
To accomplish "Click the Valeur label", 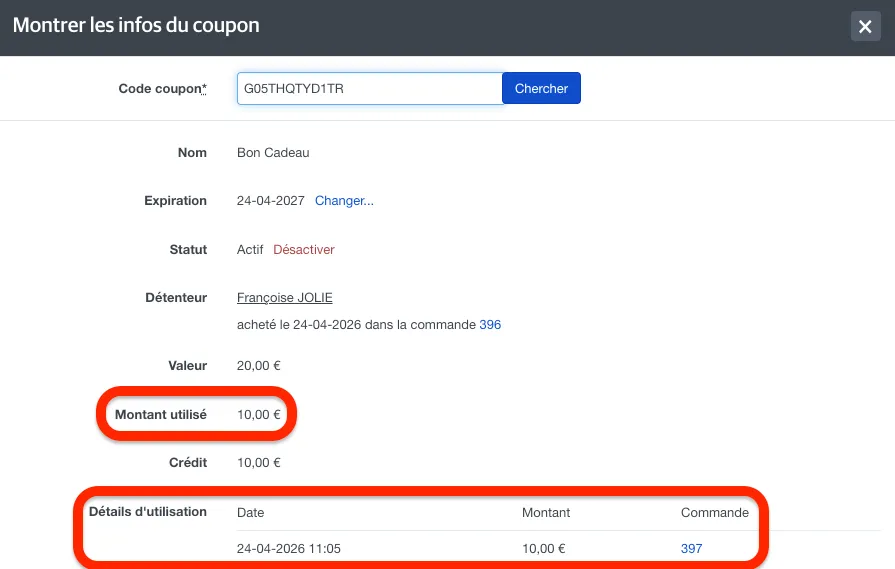I will 187,365.
